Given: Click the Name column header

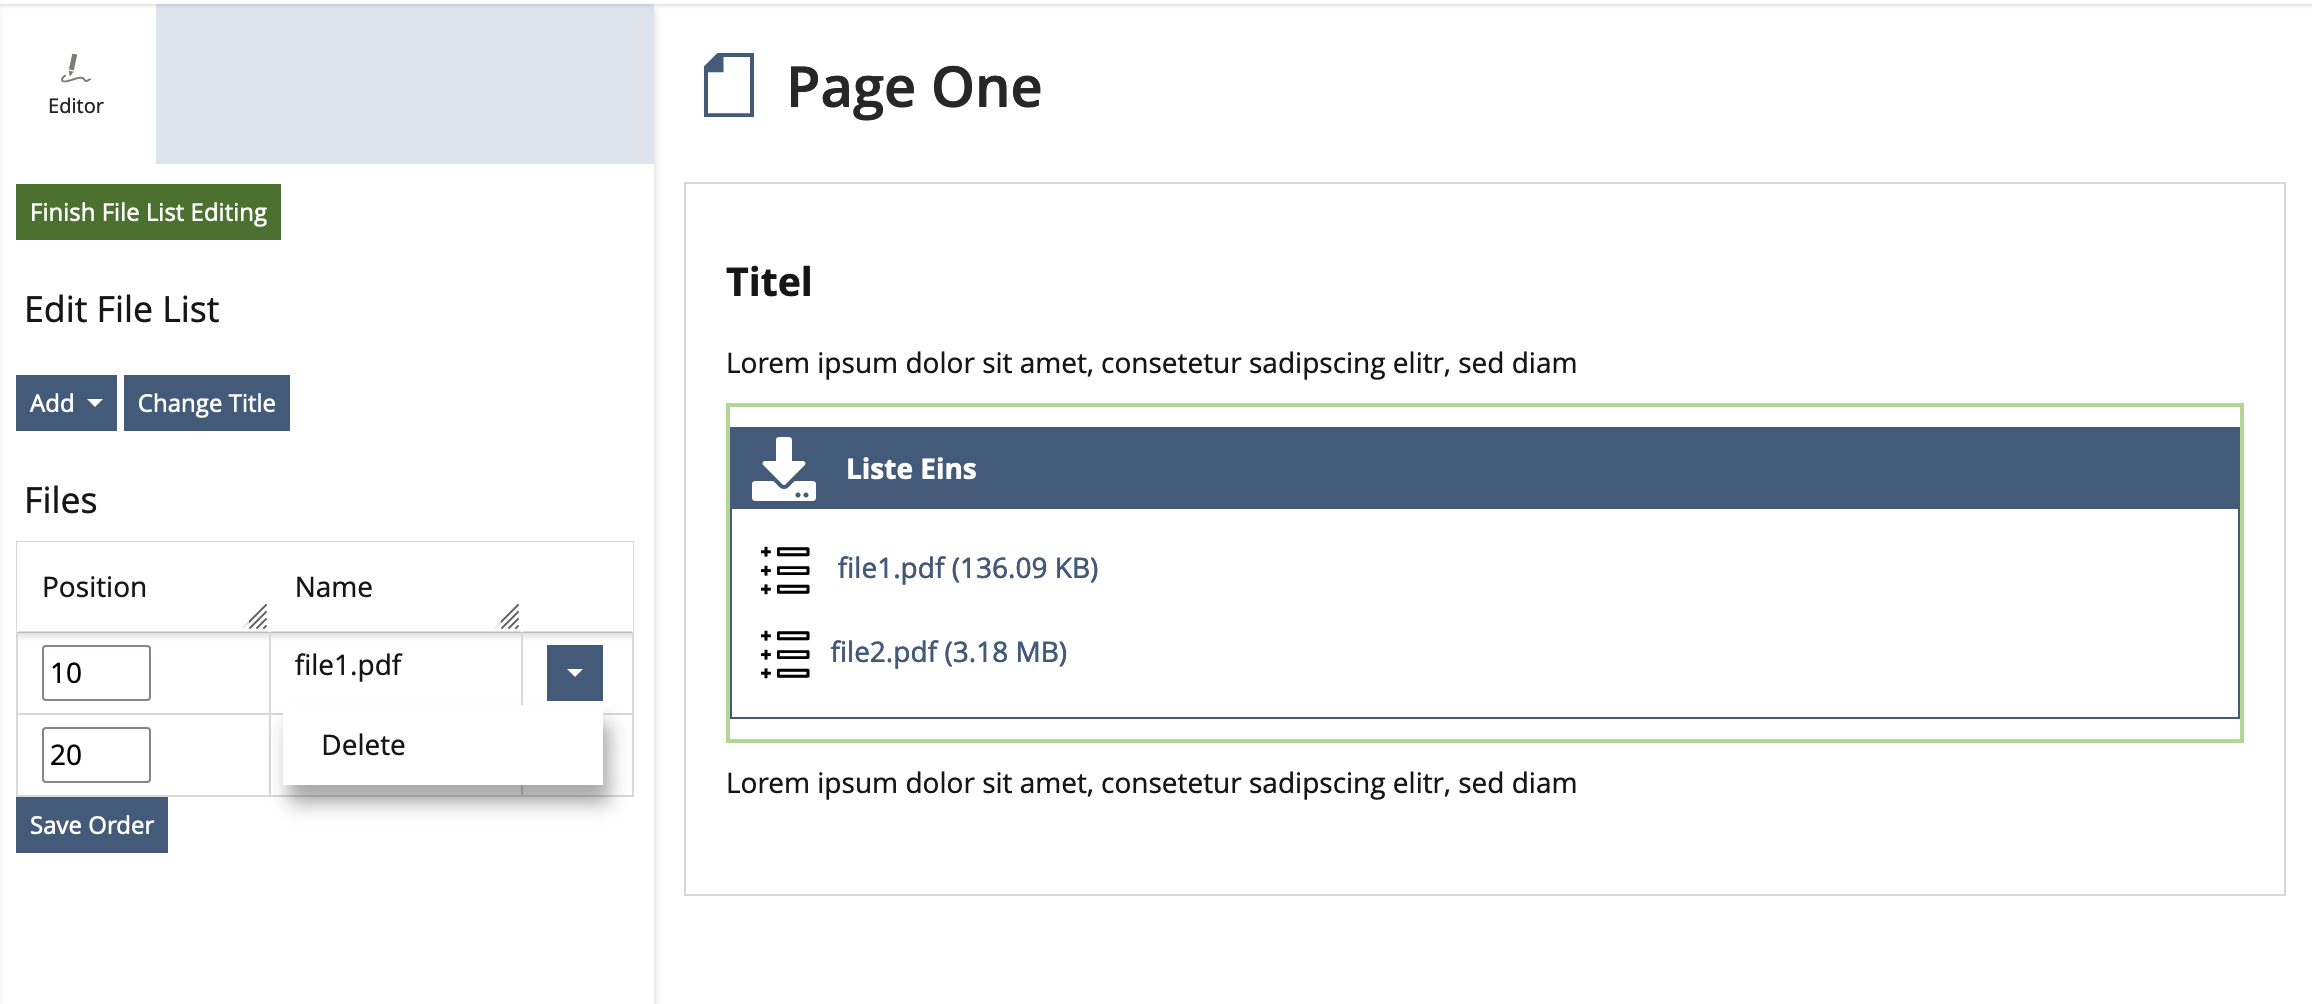Looking at the screenshot, I should coord(334,587).
